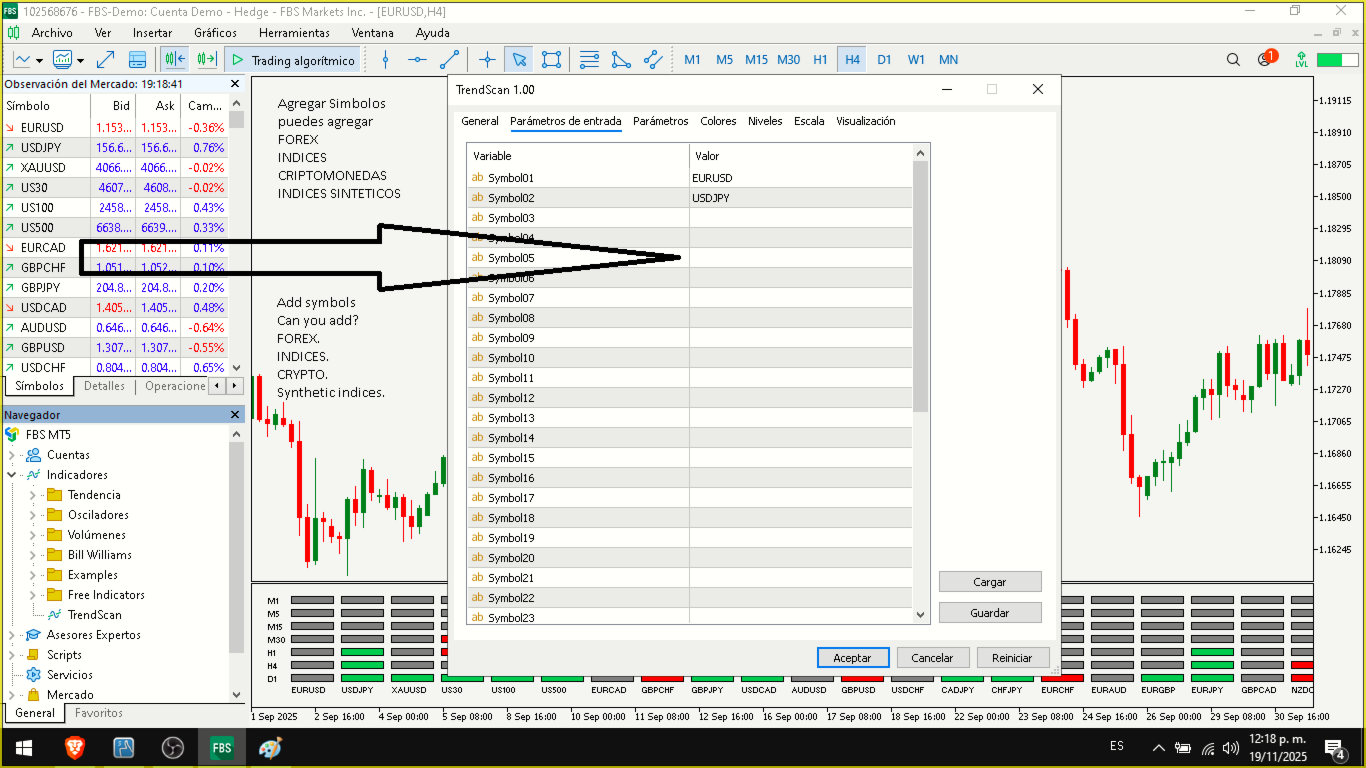This screenshot has height=768, width=1366.
Task: Switch chart timeframe to D1
Action: click(884, 60)
